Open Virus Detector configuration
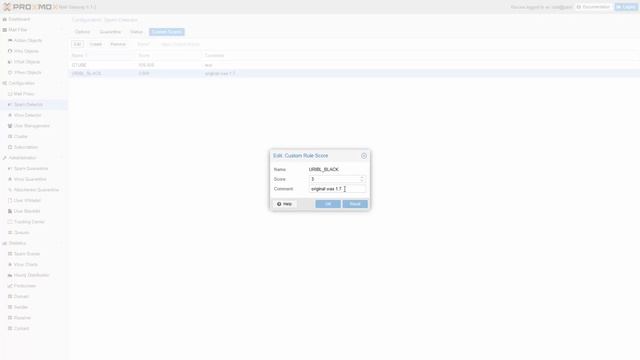The width and height of the screenshot is (640, 360). 27,115
